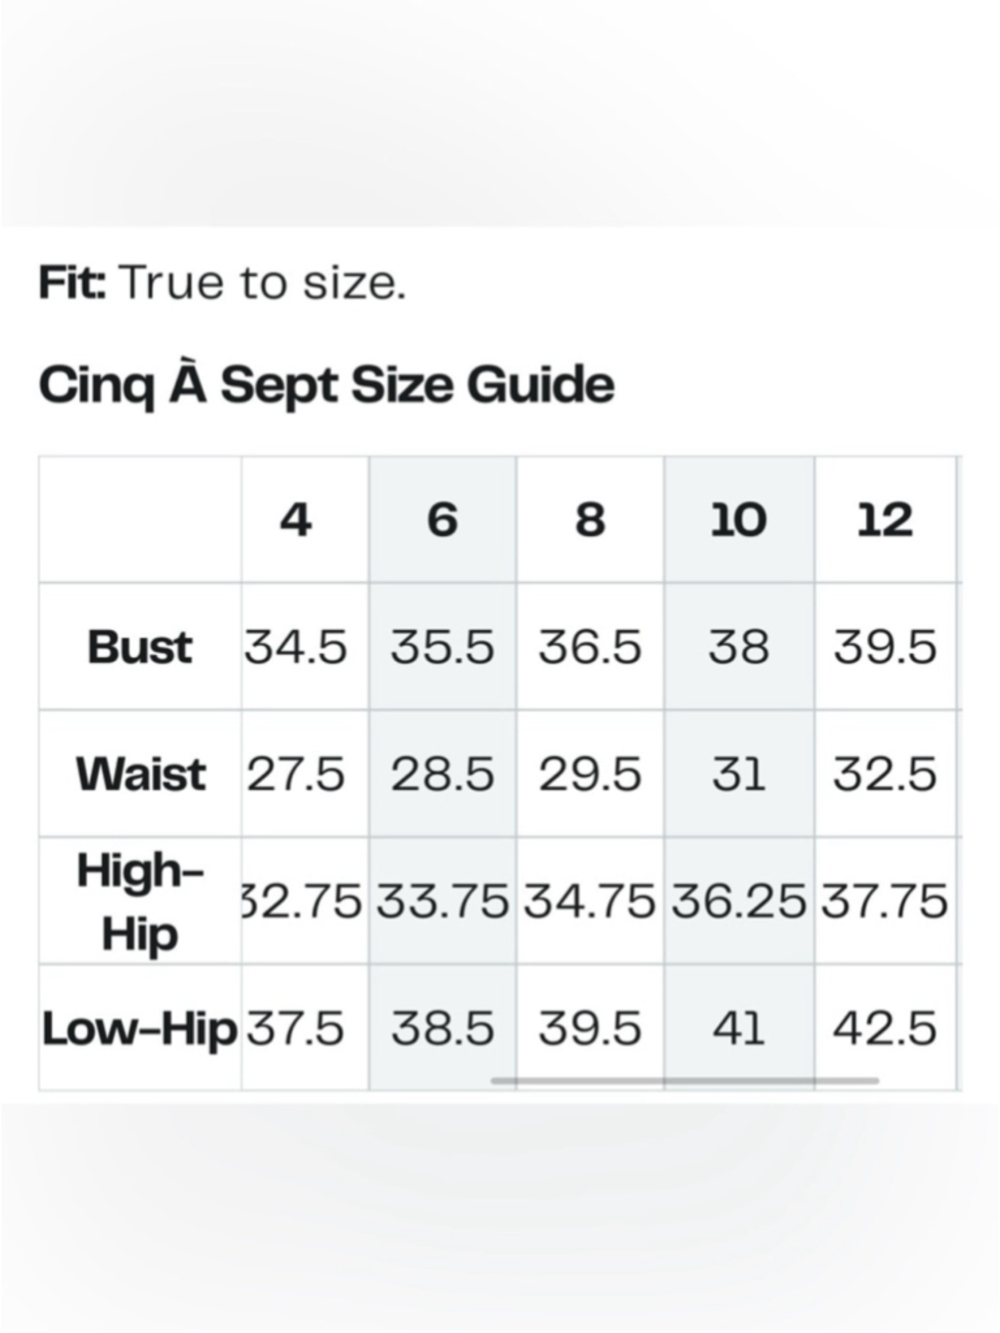The width and height of the screenshot is (1000, 1333).
Task: Select bust value 38 for size 10
Action: point(739,647)
